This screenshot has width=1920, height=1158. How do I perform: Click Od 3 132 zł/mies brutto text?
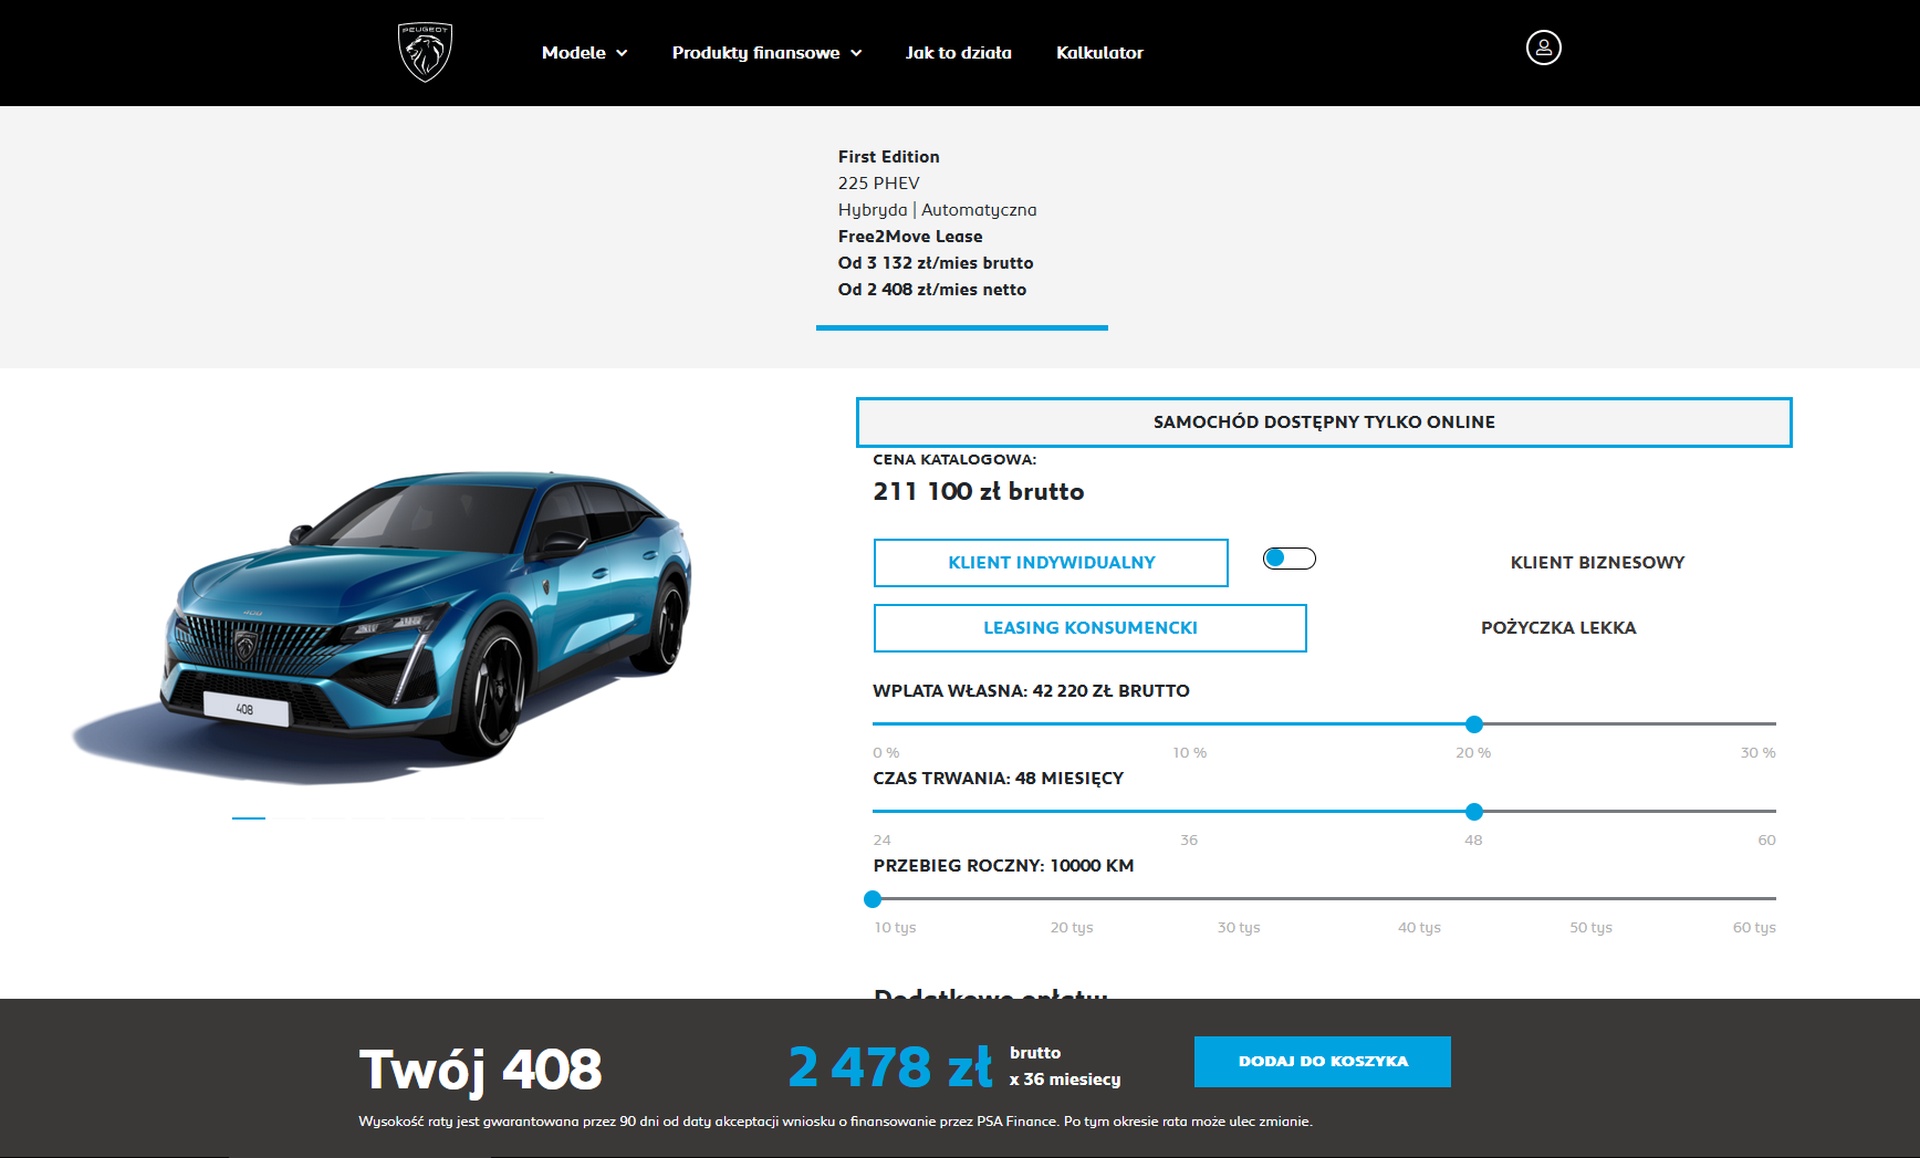coord(935,263)
